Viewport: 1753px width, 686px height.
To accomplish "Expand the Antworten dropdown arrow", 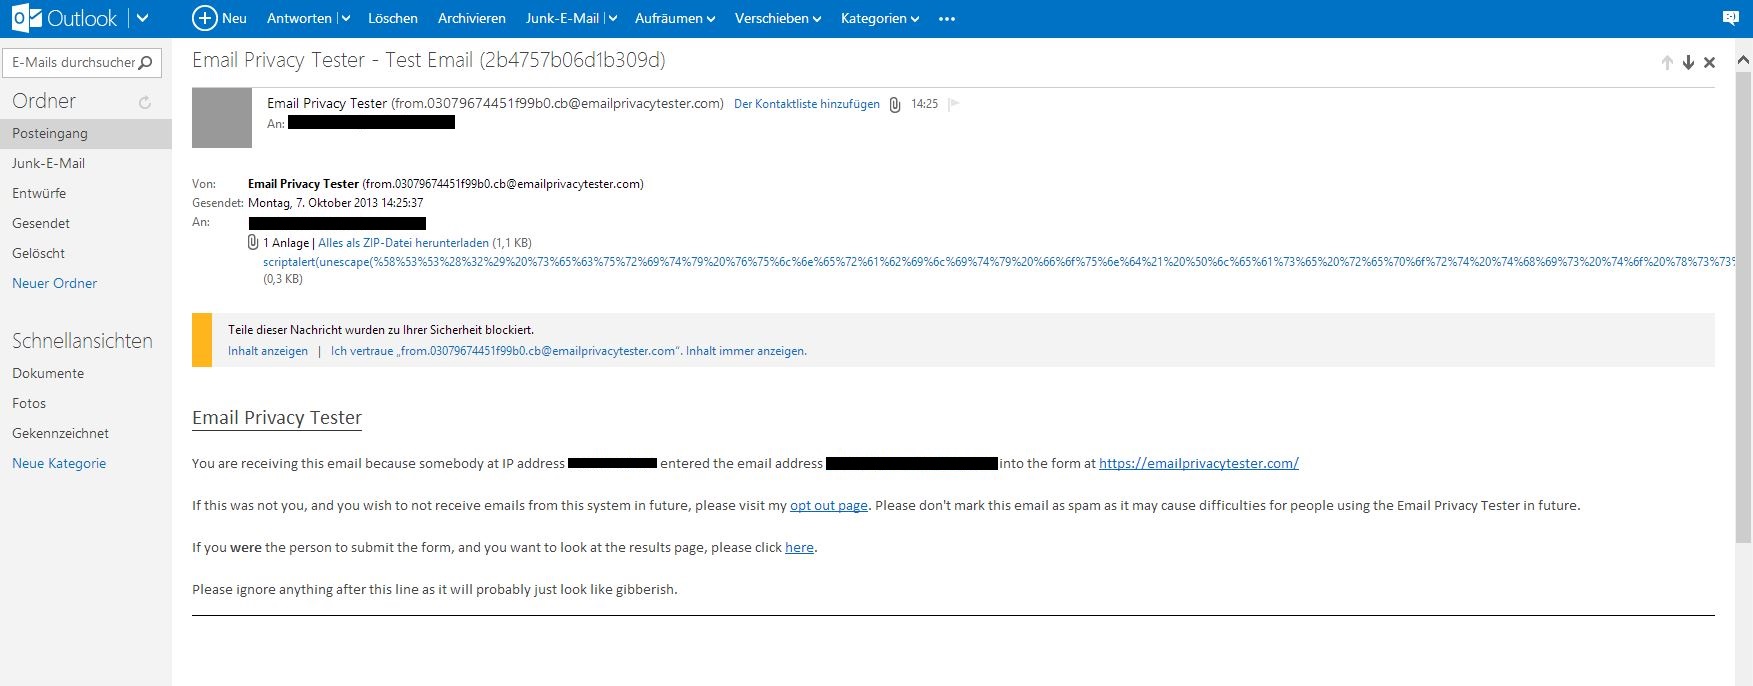I will tap(345, 19).
